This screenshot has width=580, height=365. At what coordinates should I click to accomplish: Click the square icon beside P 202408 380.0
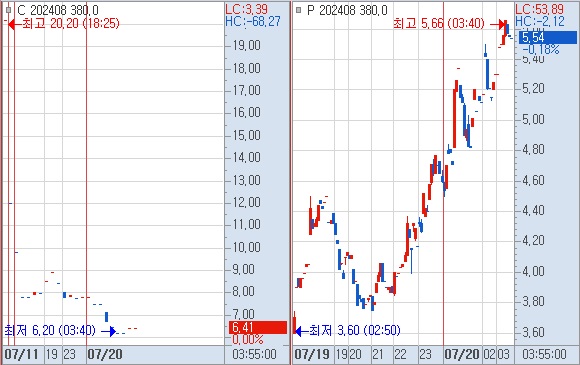(299, 10)
